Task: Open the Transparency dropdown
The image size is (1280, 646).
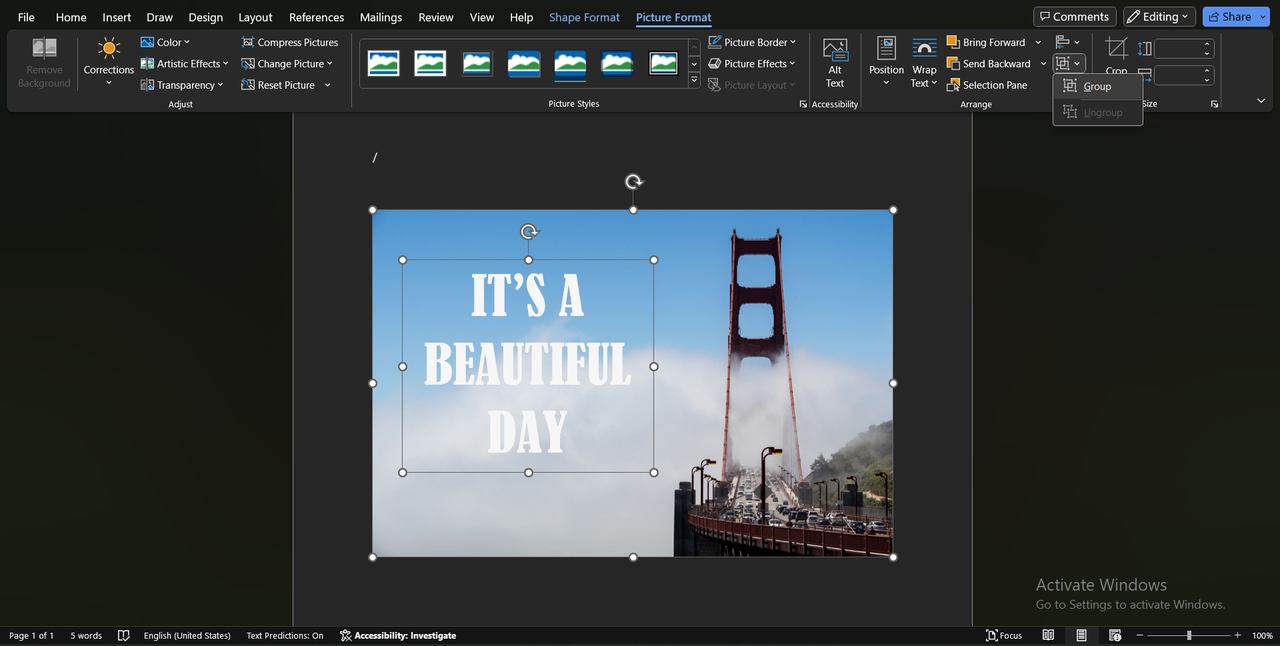Action: (x=182, y=85)
